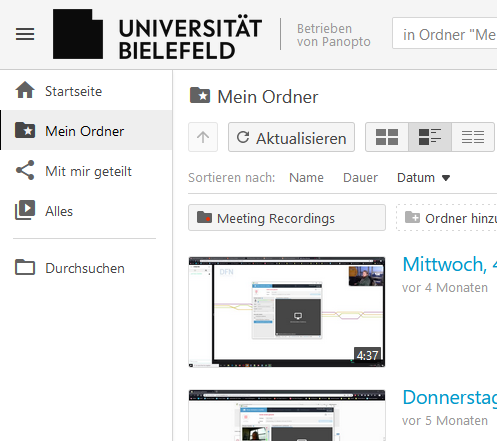Go up one folder level arrow

coord(203,137)
